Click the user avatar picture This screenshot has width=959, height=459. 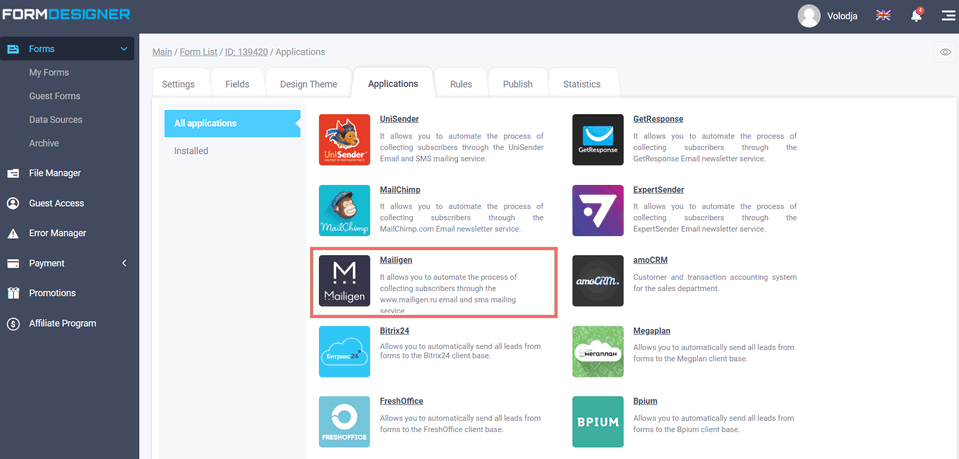[x=809, y=16]
